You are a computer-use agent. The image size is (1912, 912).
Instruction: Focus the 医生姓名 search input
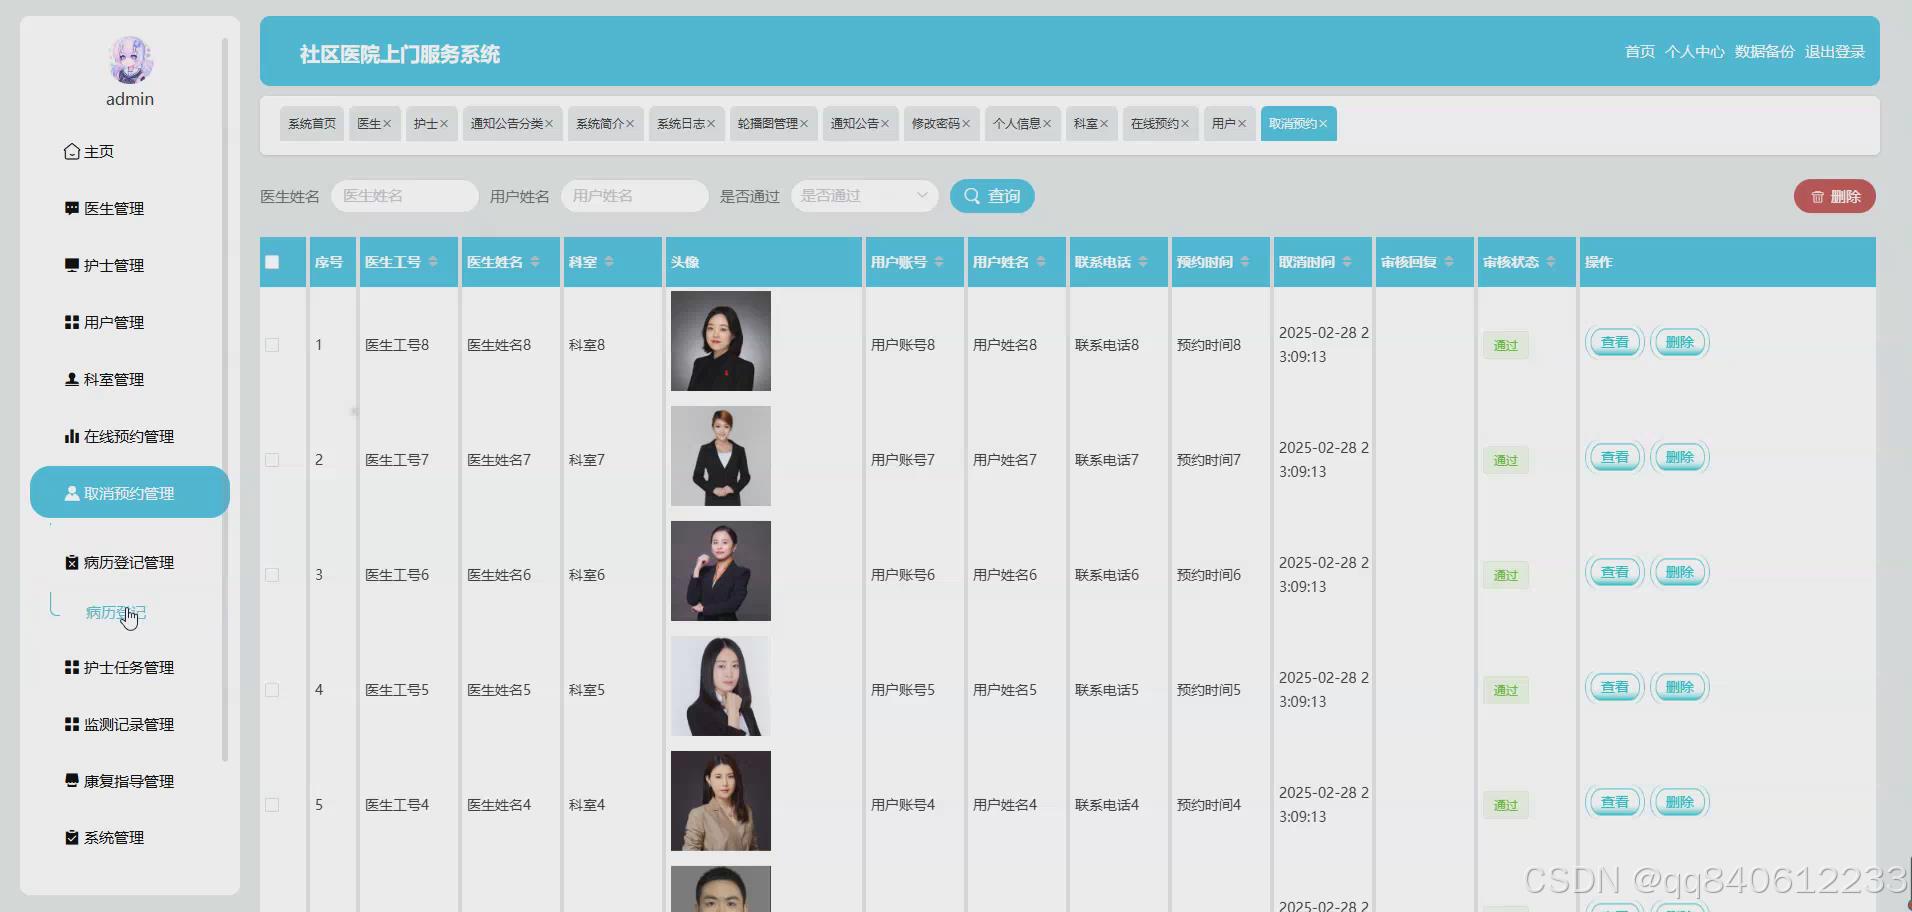[405, 196]
